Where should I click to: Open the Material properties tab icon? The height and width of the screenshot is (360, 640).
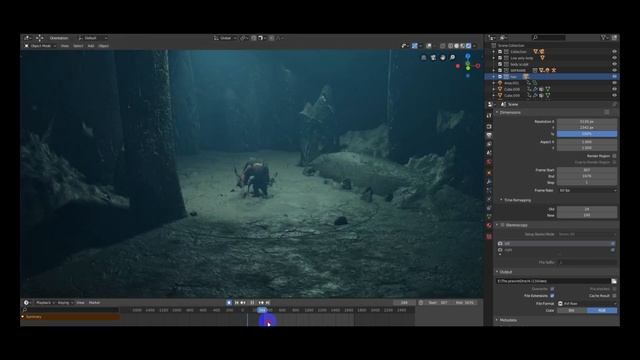489,225
